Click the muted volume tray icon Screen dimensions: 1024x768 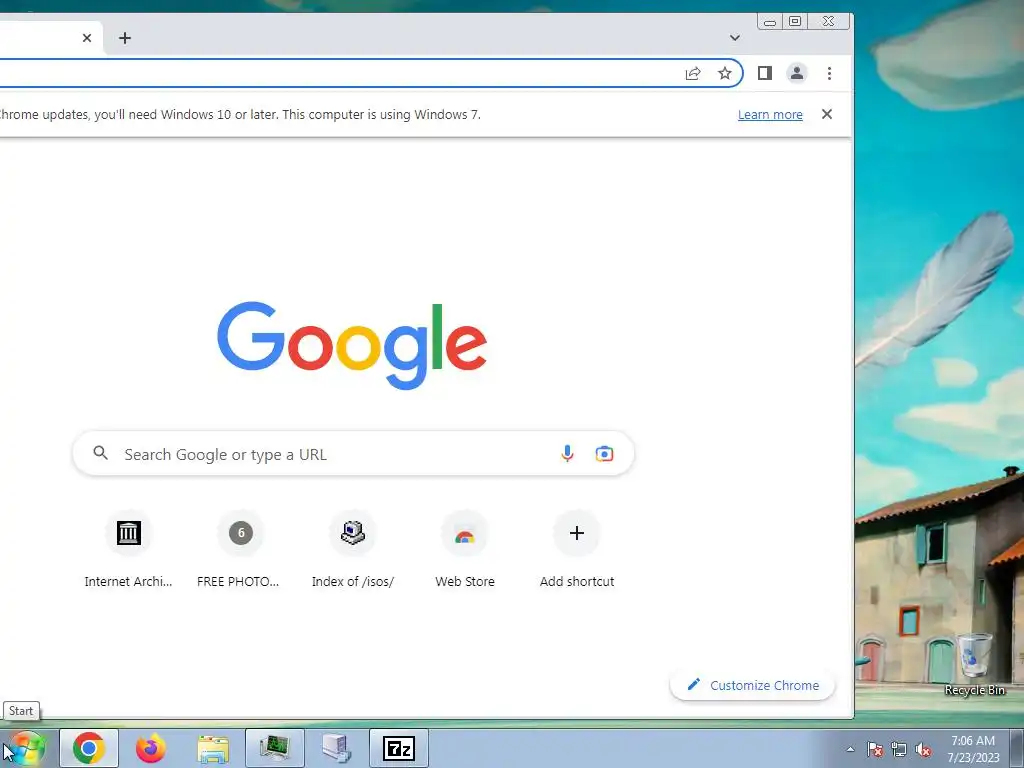pyautogui.click(x=923, y=749)
